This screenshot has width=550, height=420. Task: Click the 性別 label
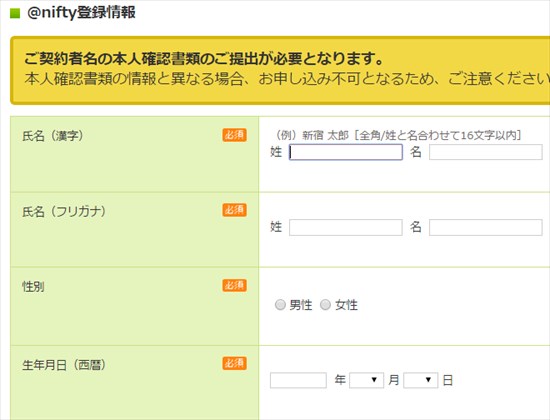(x=33, y=287)
